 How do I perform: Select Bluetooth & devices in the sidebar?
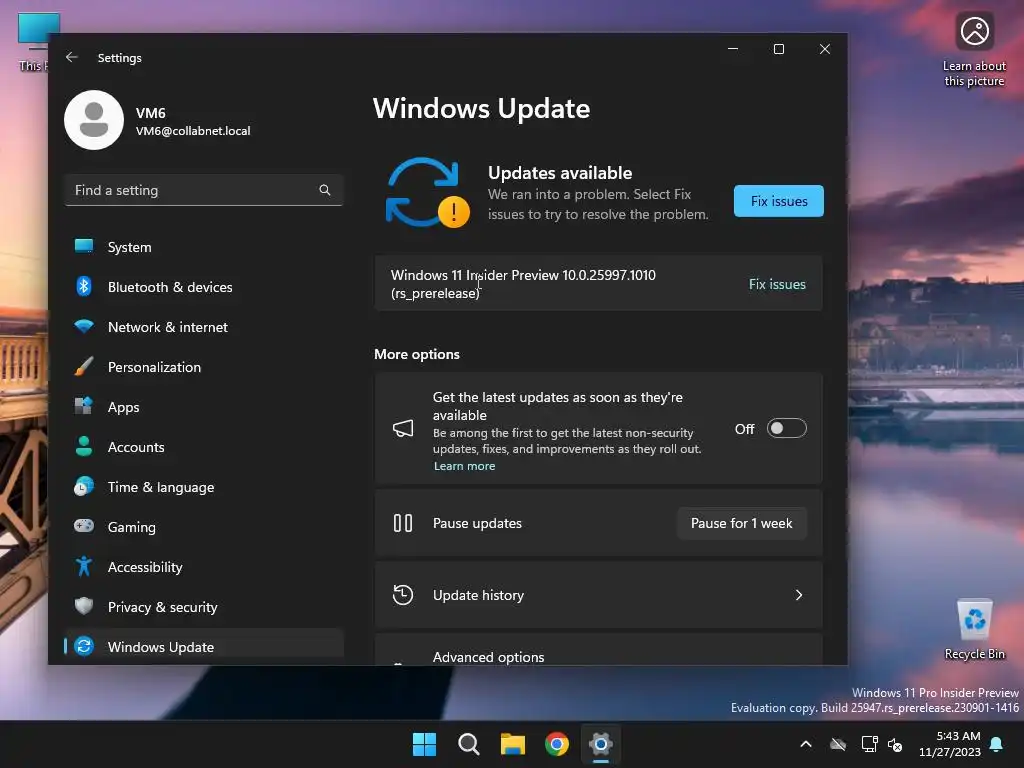tap(204, 287)
